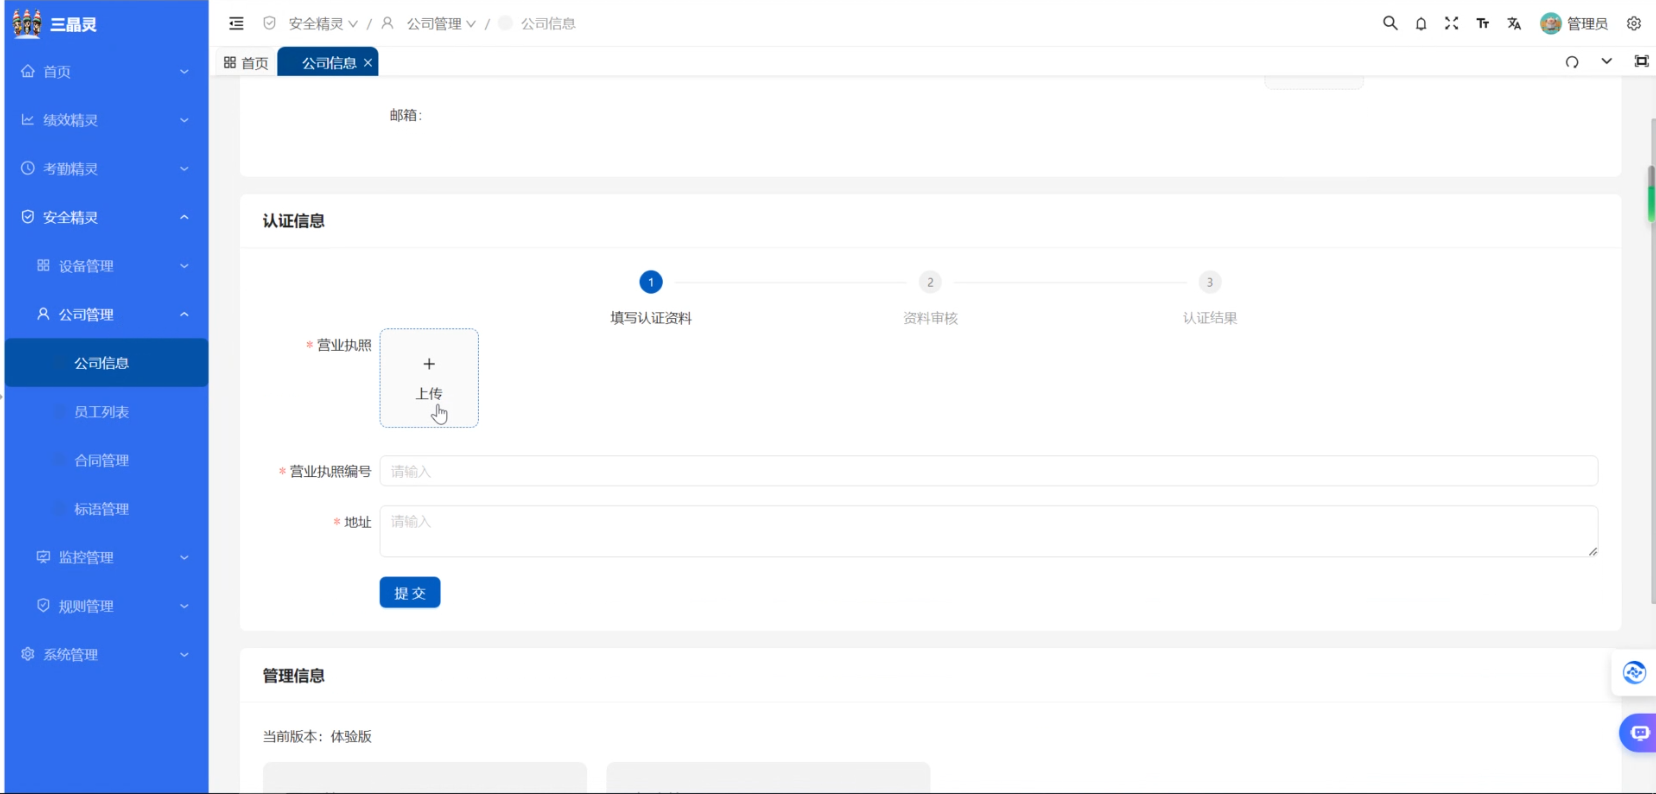Open the floating chat support icon
Screen dimensions: 1656x794
(1638, 733)
